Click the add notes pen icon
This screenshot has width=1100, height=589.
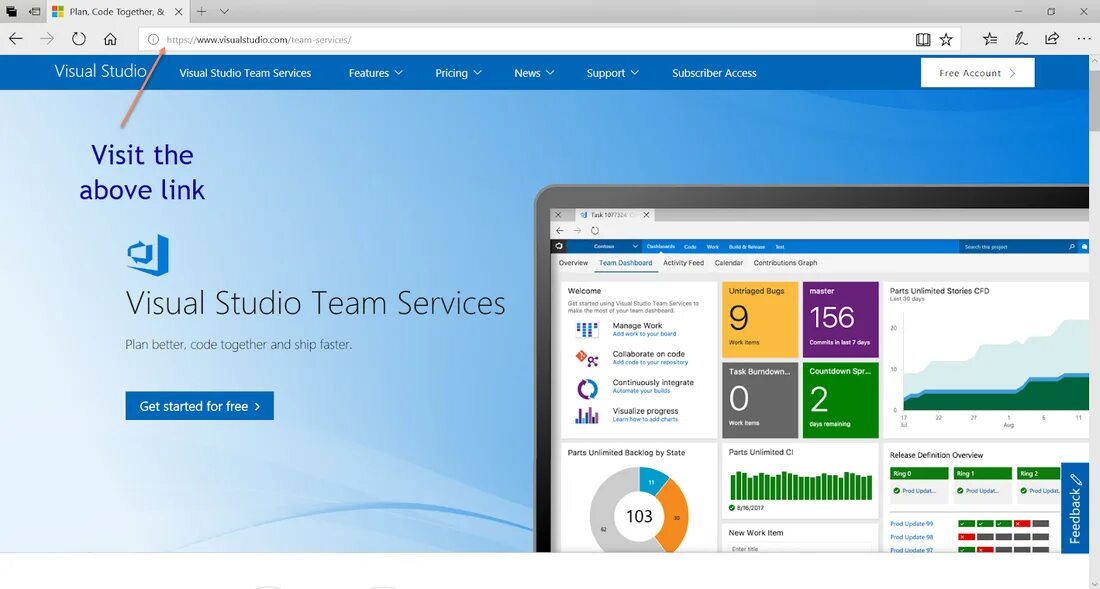point(1021,39)
